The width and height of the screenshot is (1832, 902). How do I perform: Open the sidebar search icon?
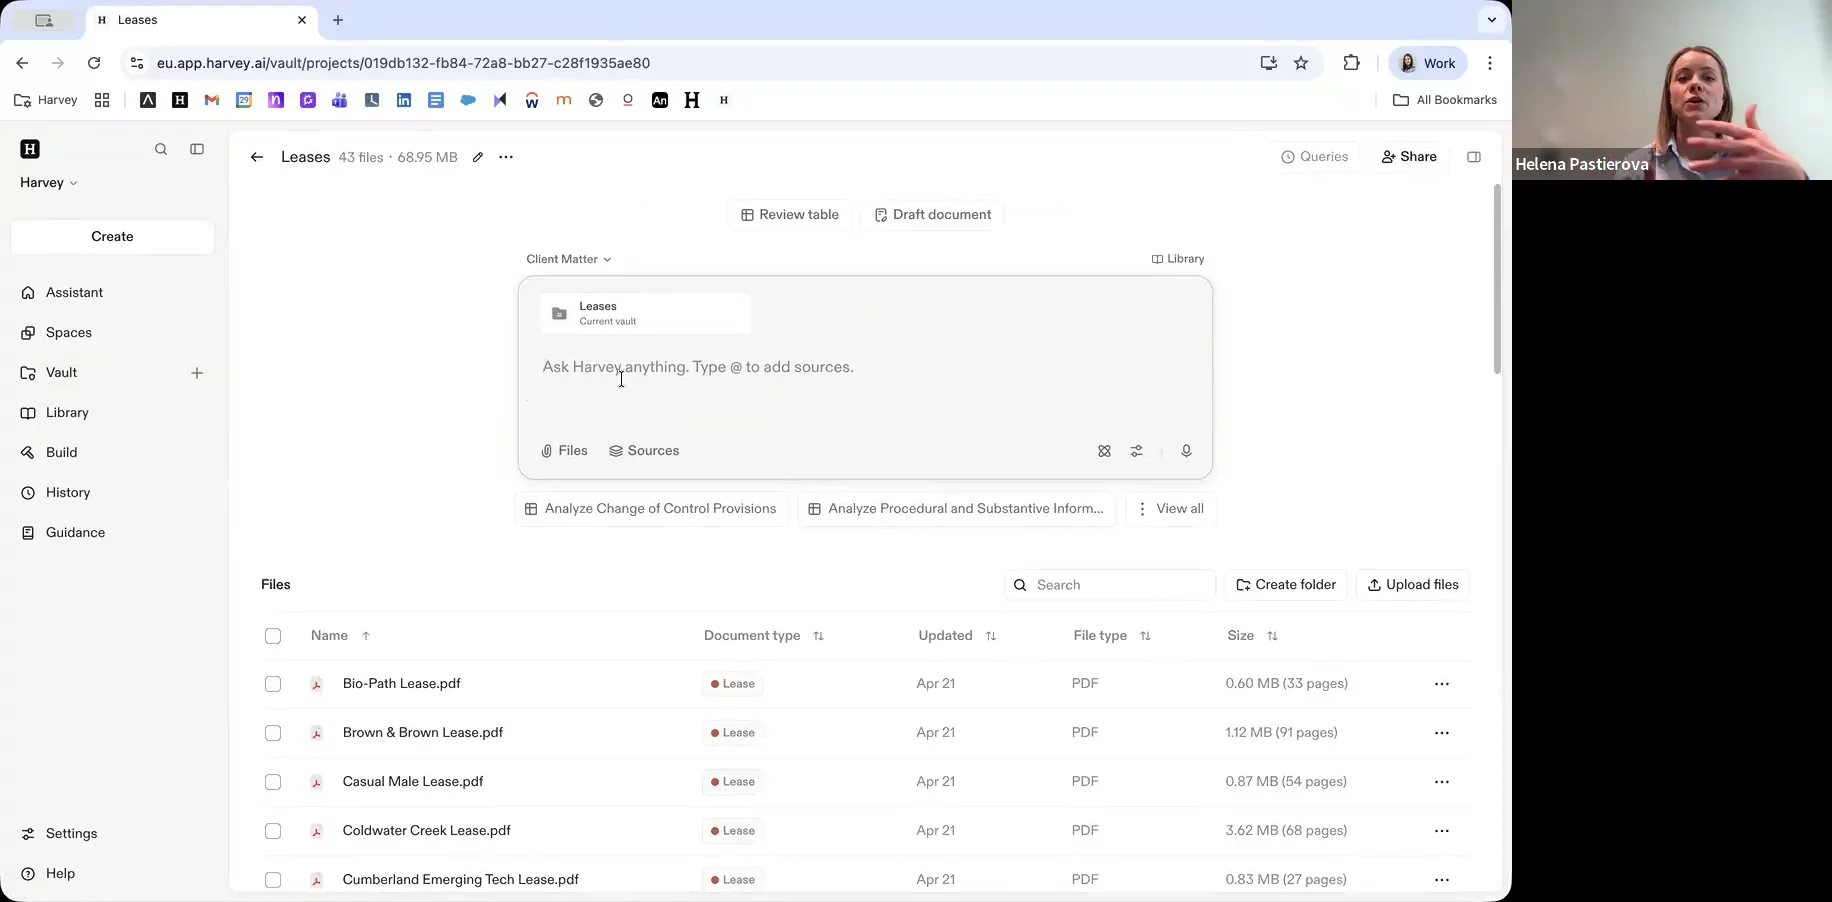(x=161, y=149)
